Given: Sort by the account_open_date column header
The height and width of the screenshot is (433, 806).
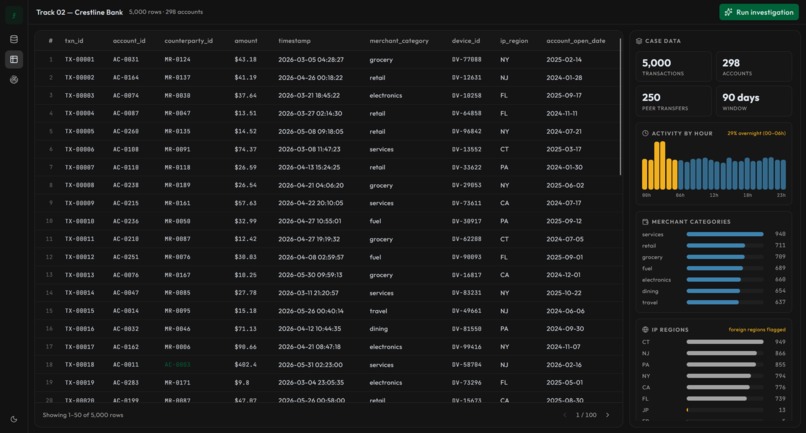Looking at the screenshot, I should point(576,41).
